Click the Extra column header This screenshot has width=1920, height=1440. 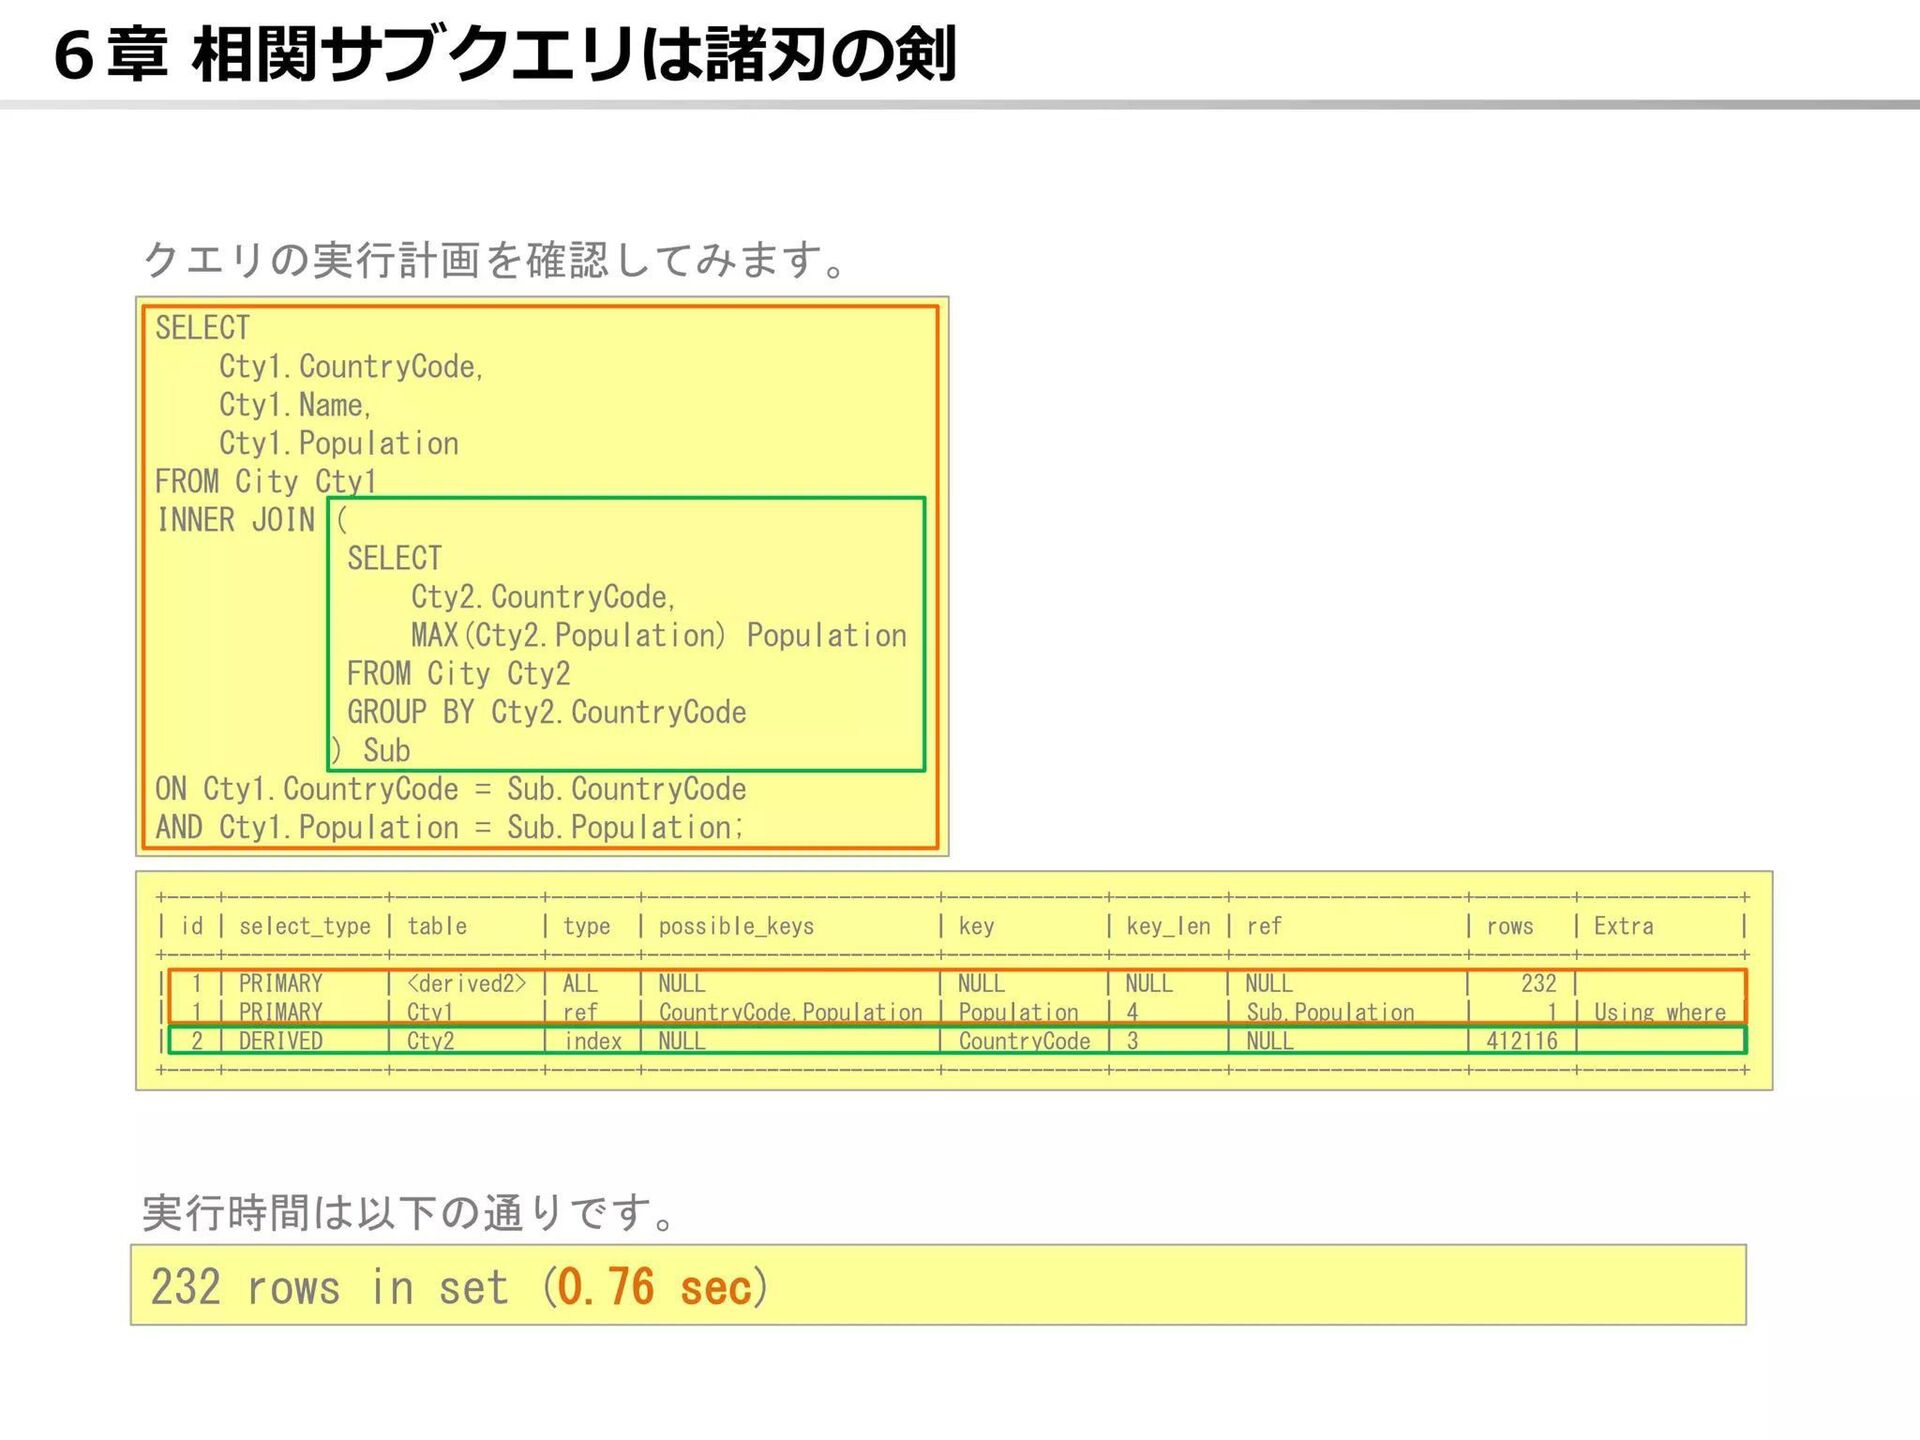(x=1623, y=927)
